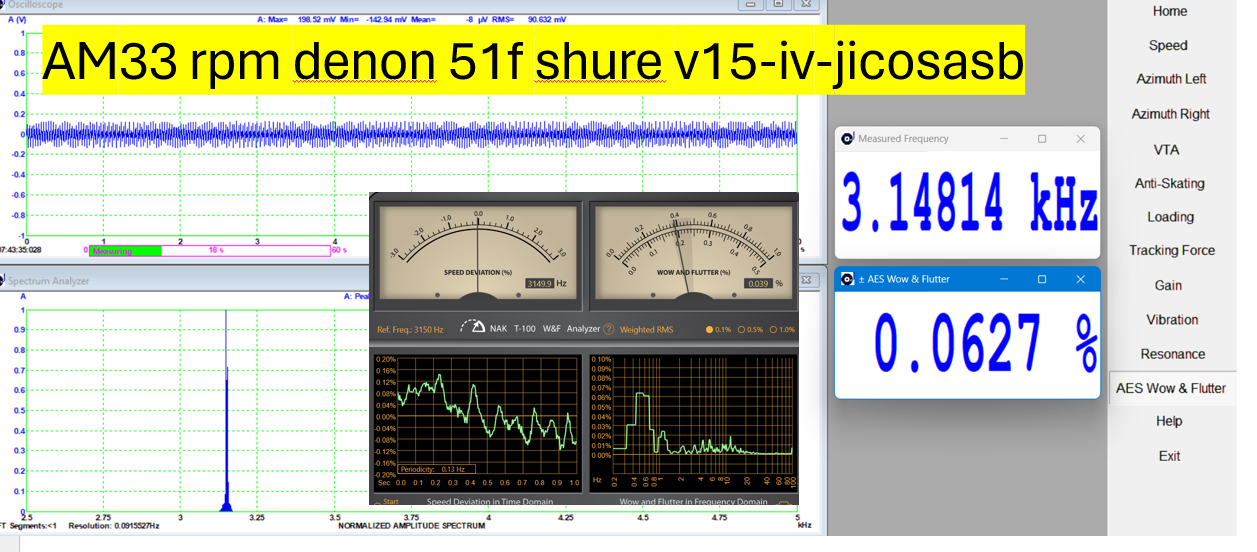Click the 0.0627 % AES flutter value
This screenshot has width=1257, height=552.
(x=986, y=342)
